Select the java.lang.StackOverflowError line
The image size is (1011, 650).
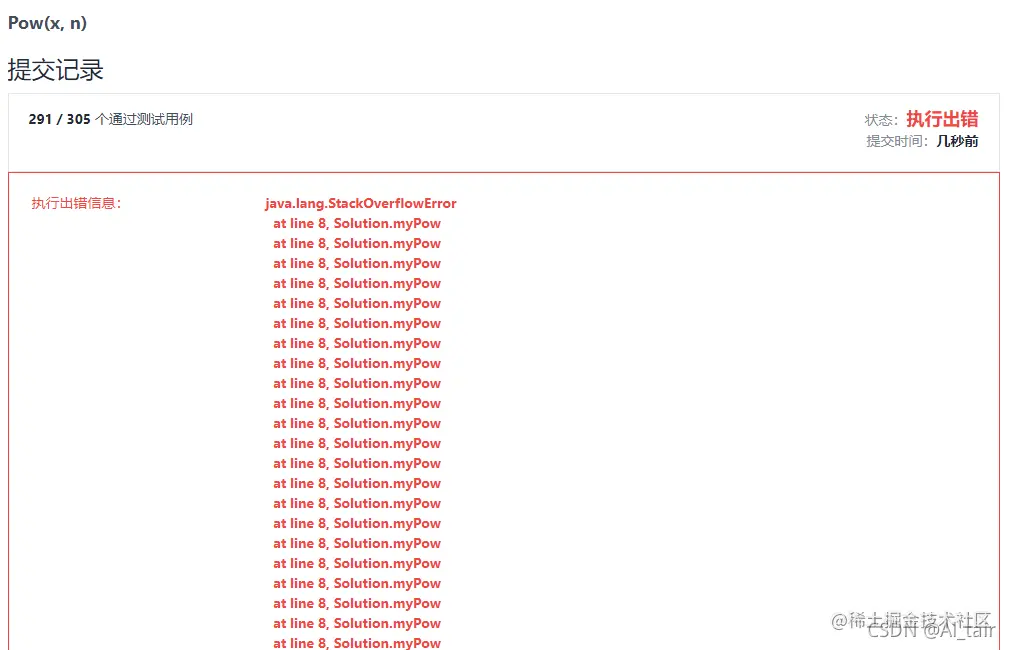point(360,204)
